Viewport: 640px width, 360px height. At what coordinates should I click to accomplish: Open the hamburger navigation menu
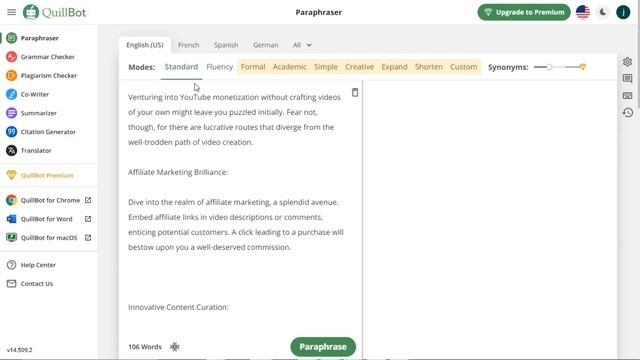pyautogui.click(x=11, y=12)
